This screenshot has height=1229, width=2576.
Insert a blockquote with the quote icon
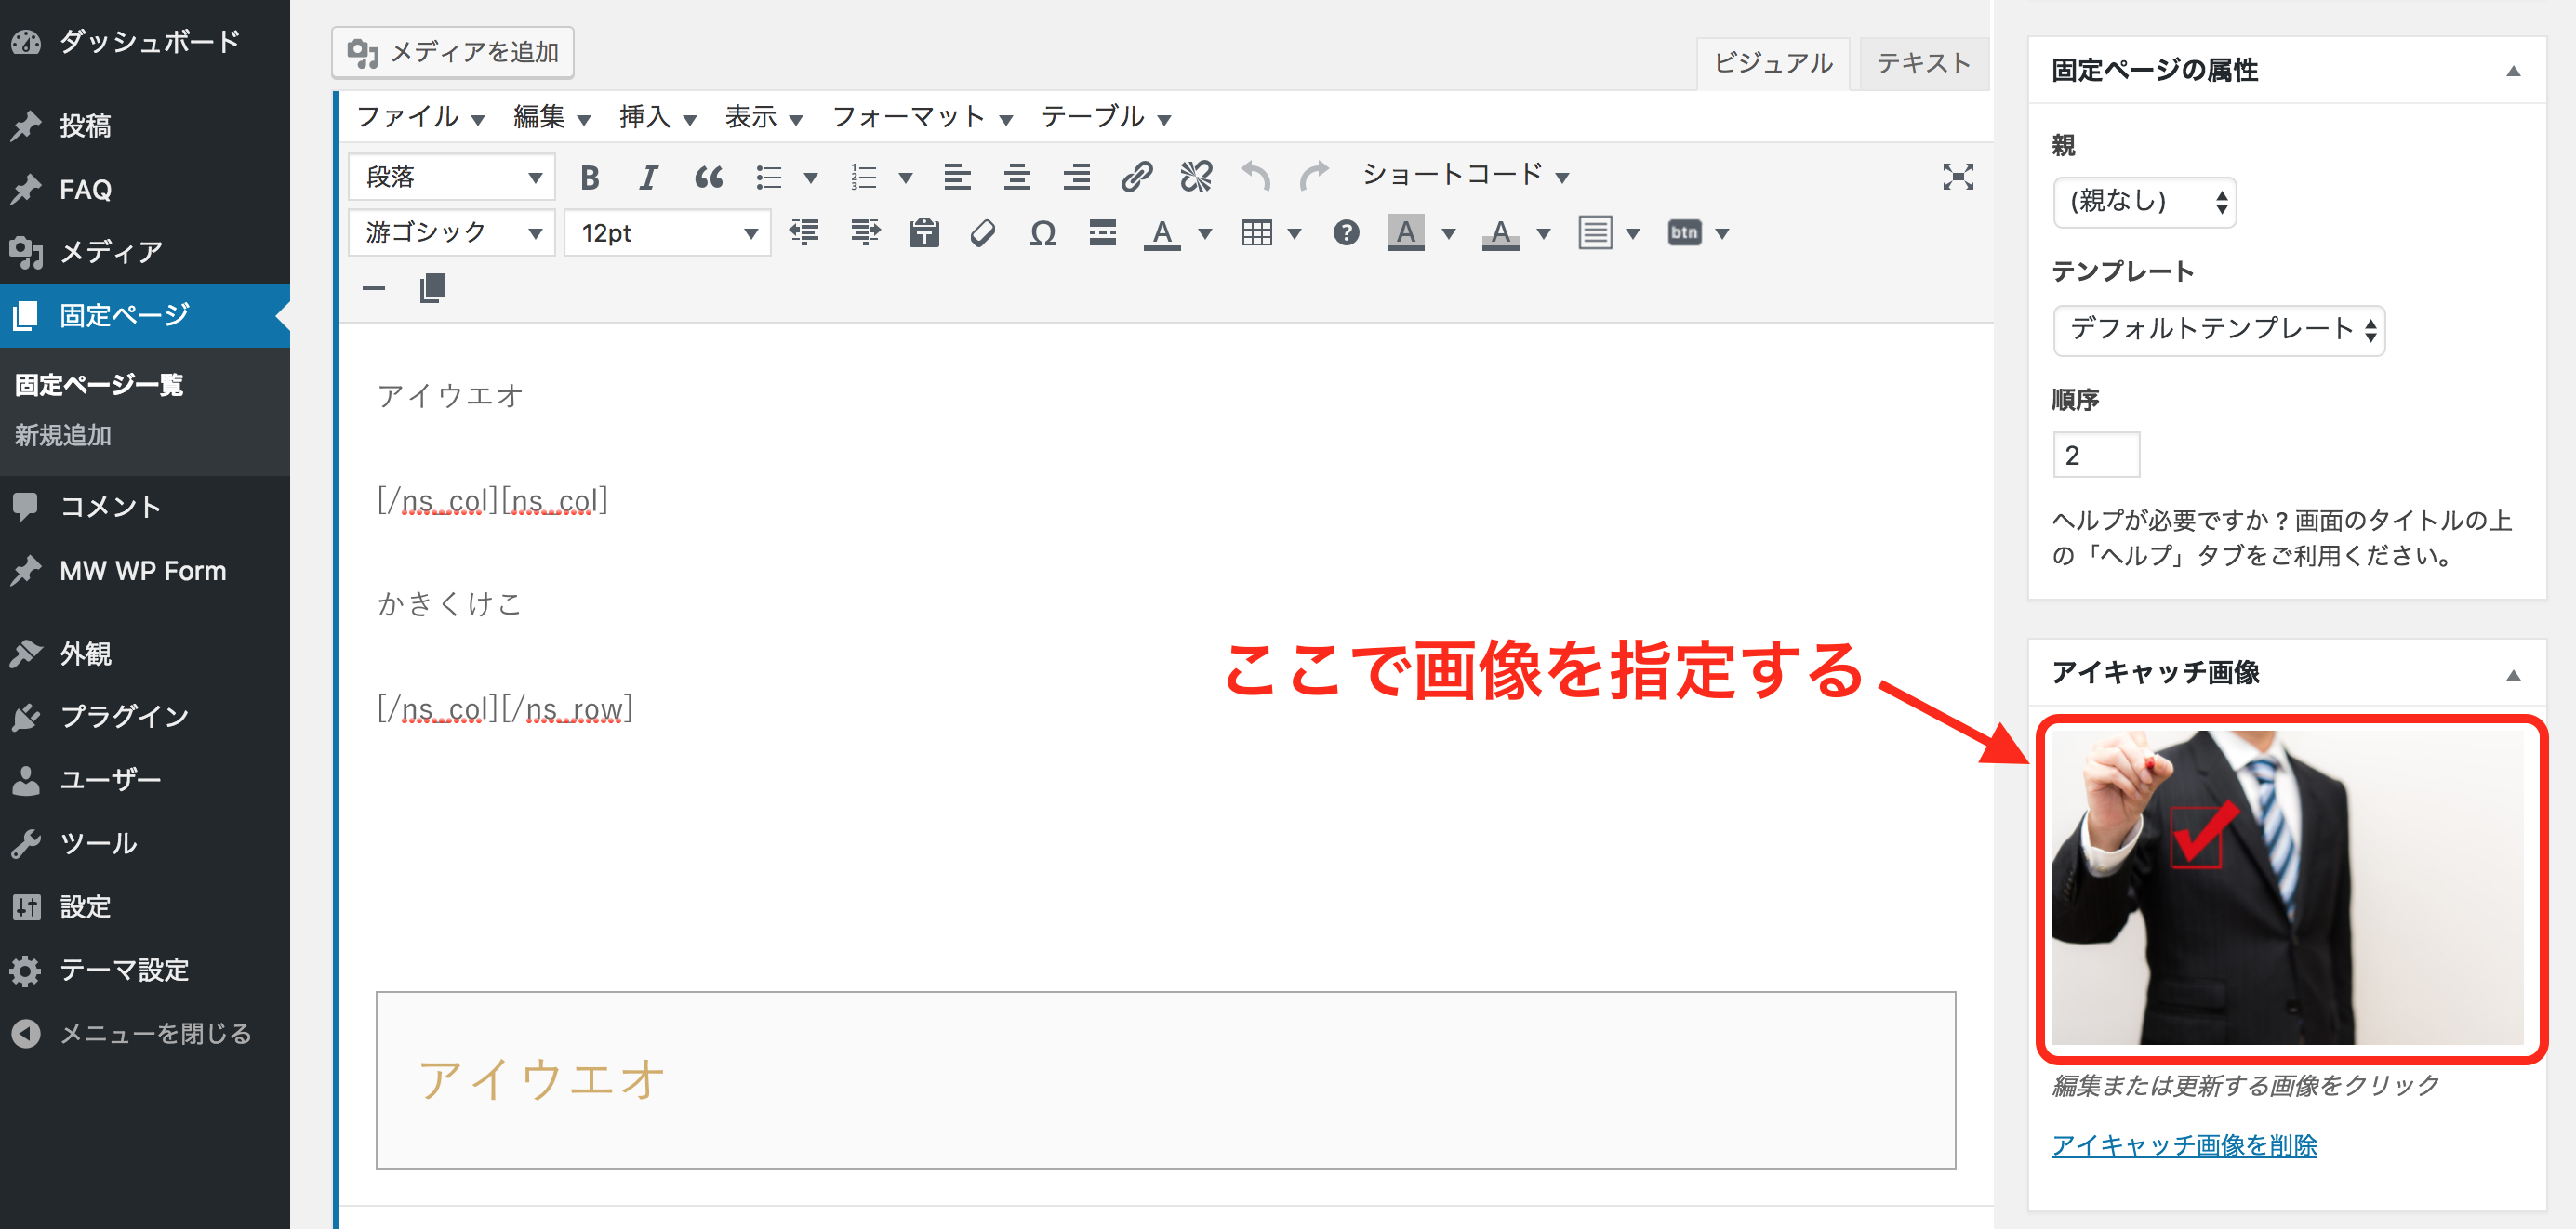(x=708, y=178)
